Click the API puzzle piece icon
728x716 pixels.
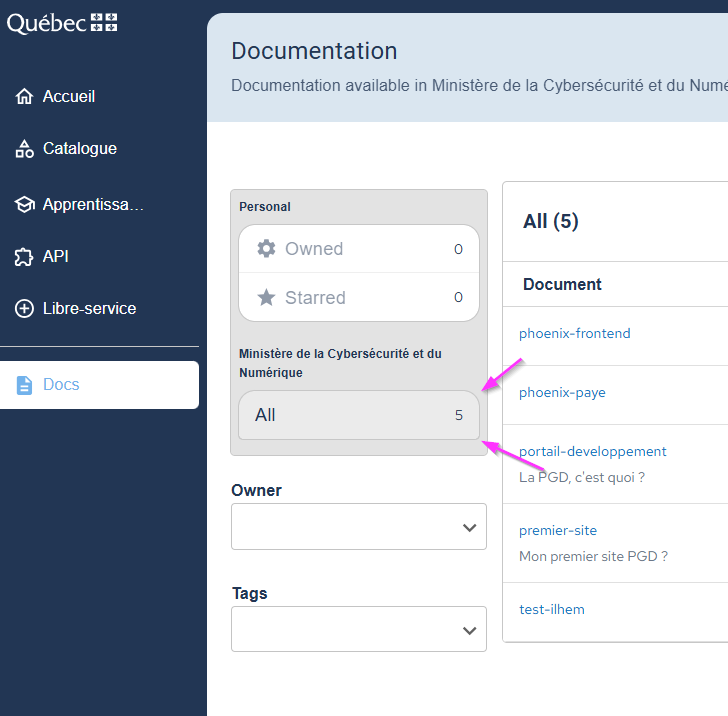point(25,257)
